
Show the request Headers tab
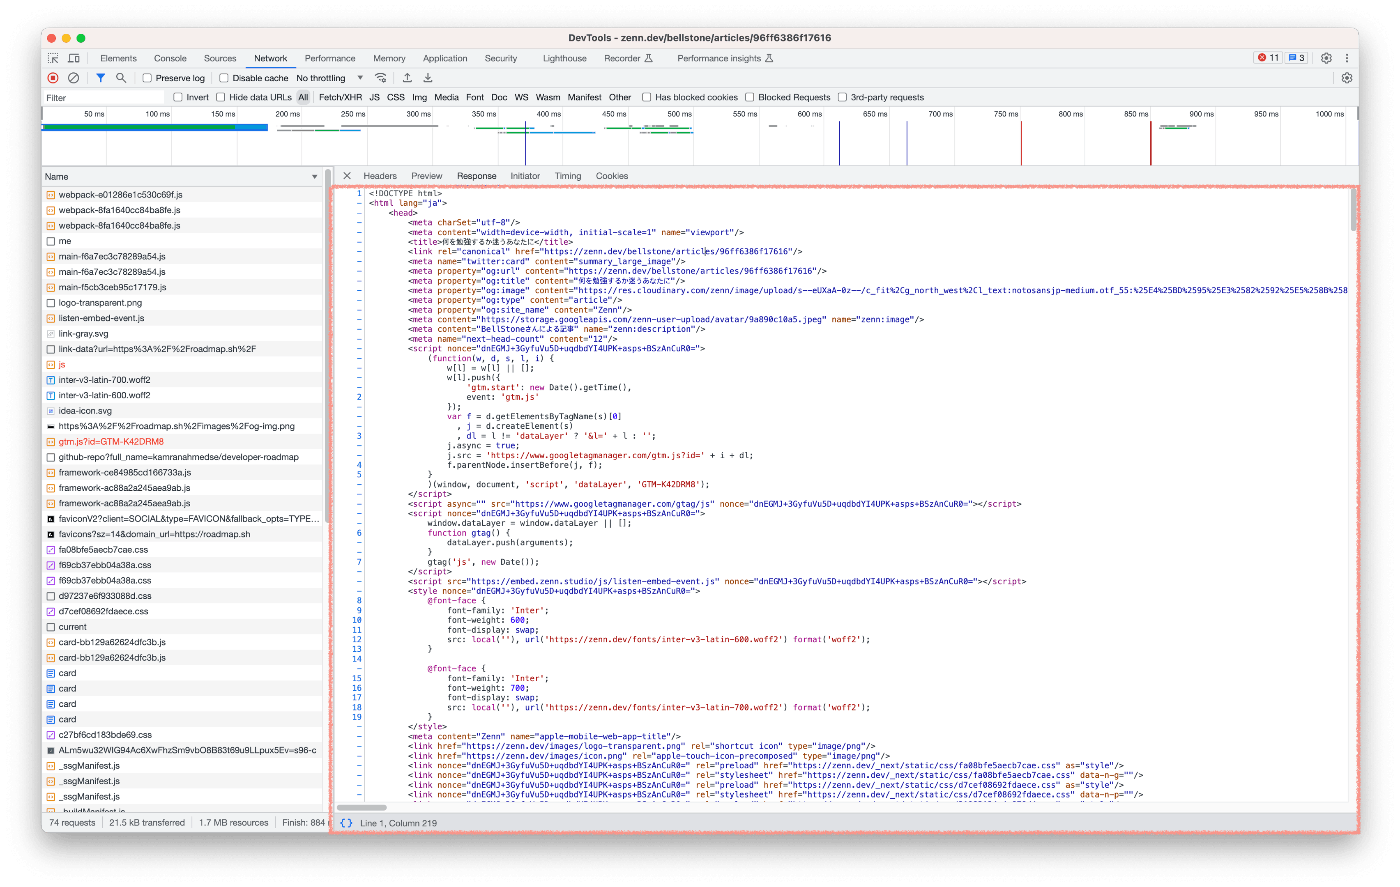click(380, 176)
